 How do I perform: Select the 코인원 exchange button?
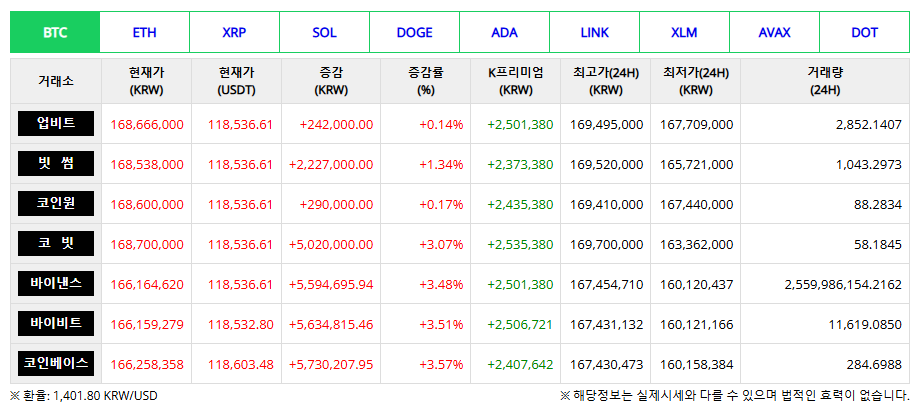coord(56,204)
